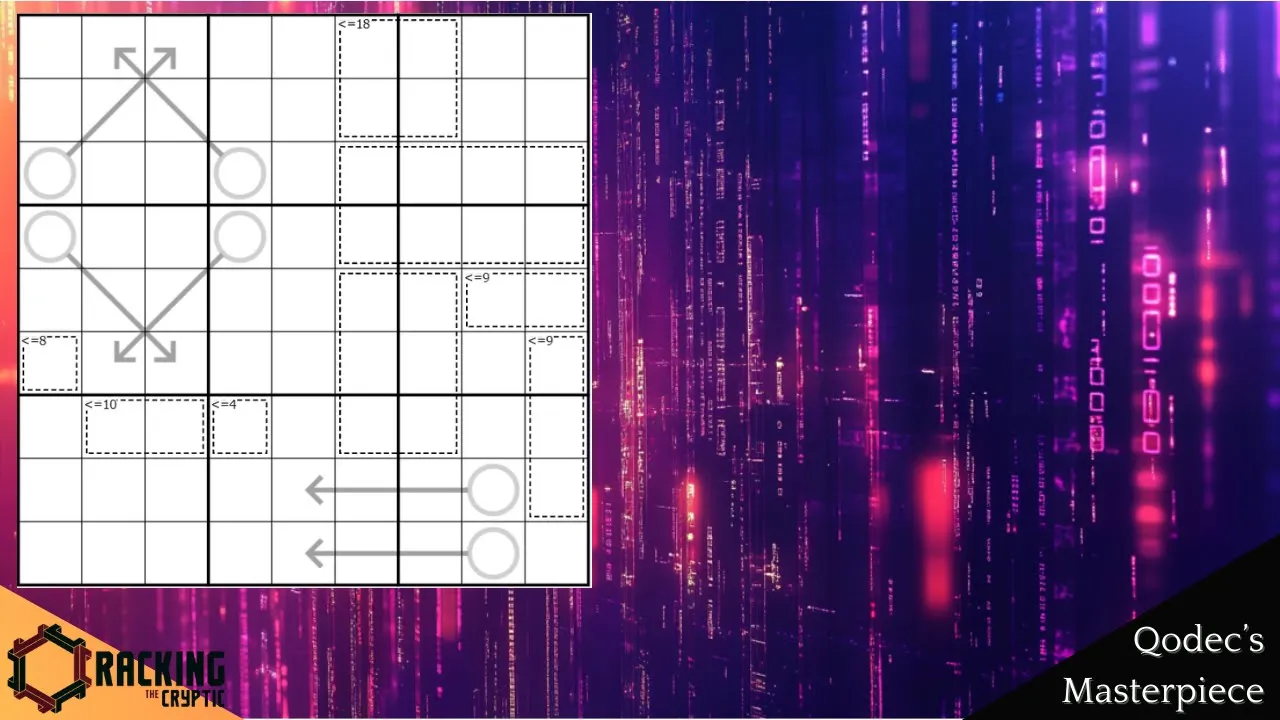Click the fourth-column circle with the down-left arrow
The height and width of the screenshot is (720, 1280).
point(240,237)
